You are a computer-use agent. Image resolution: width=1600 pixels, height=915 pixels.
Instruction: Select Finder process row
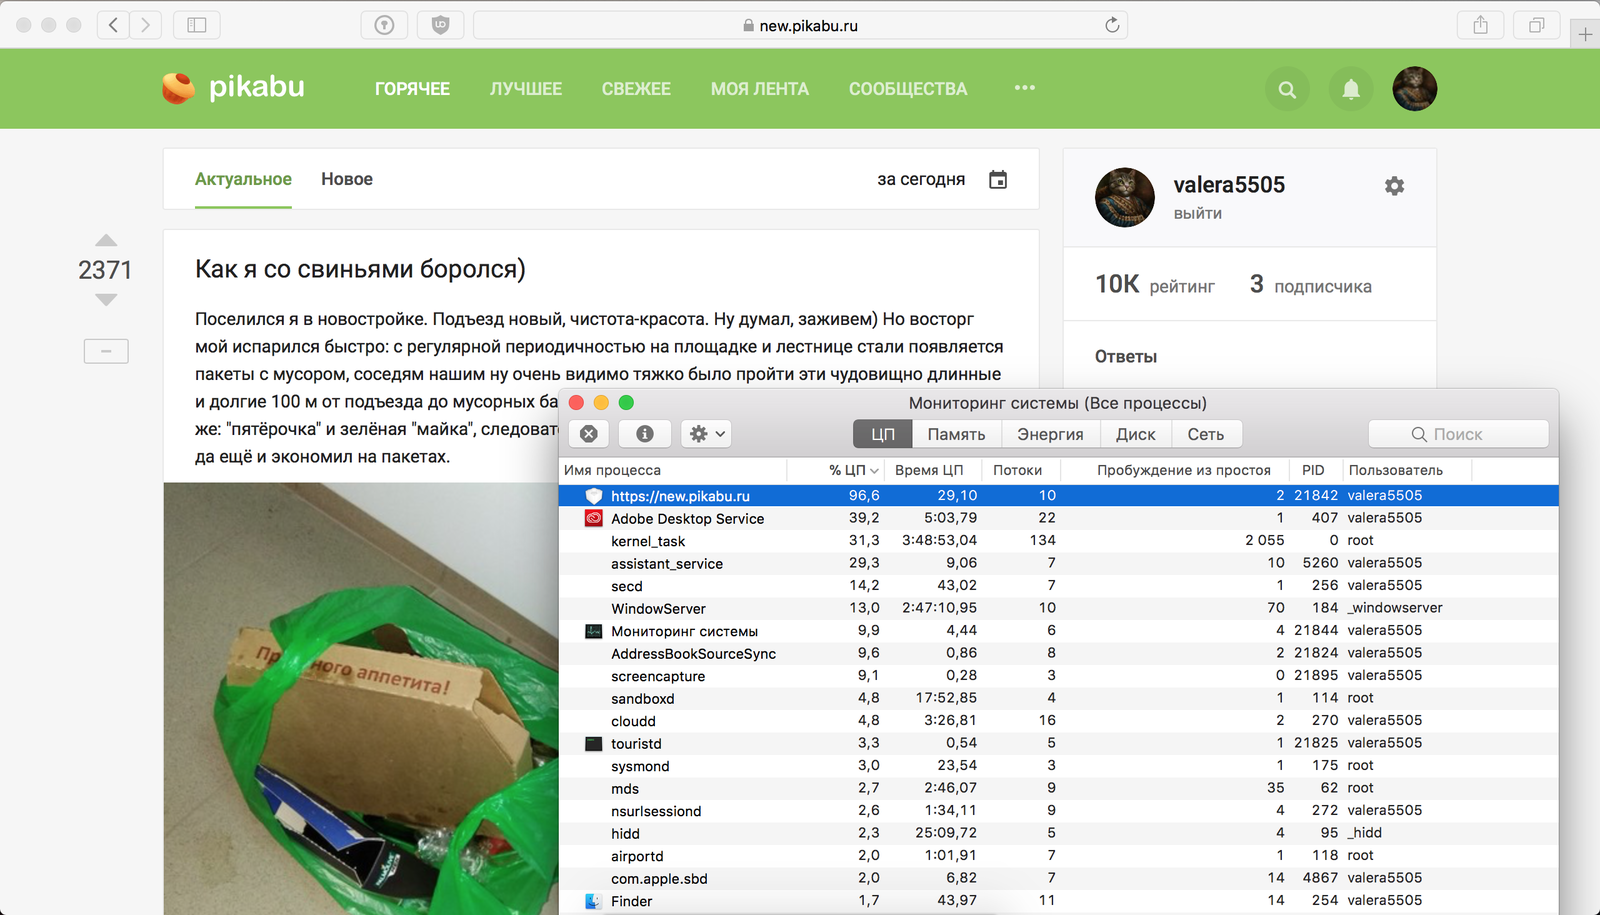[x=1058, y=900]
